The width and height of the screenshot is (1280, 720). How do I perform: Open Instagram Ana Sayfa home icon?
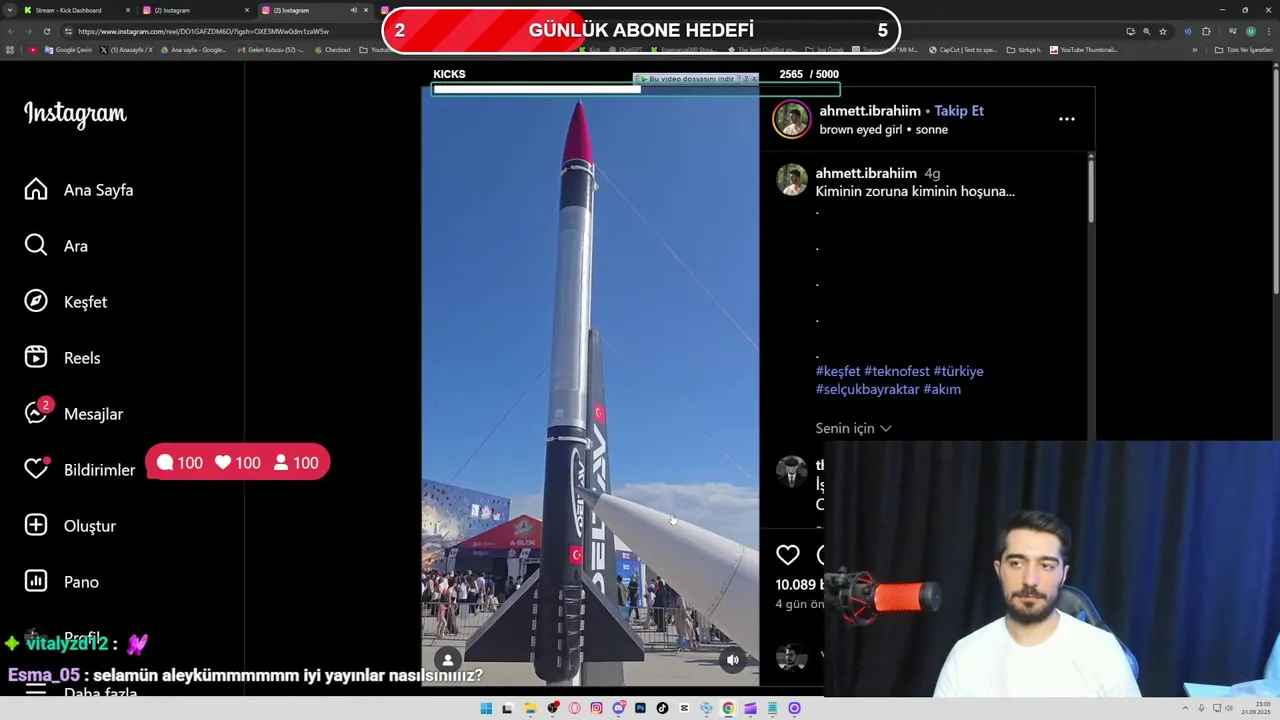click(x=36, y=190)
